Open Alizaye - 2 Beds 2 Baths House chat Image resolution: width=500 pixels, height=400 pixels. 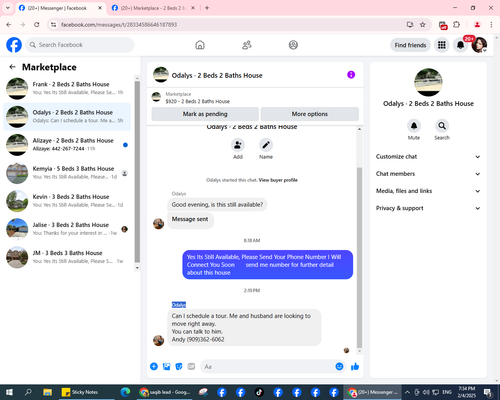click(x=67, y=145)
